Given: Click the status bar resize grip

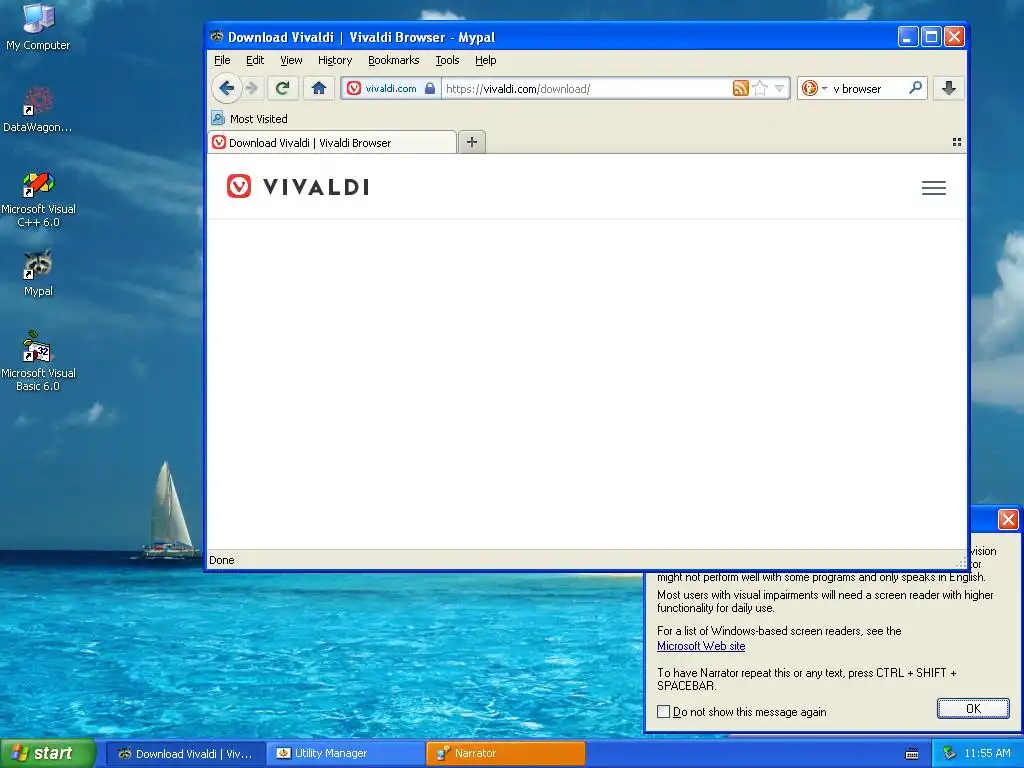Looking at the screenshot, I should click(961, 562).
